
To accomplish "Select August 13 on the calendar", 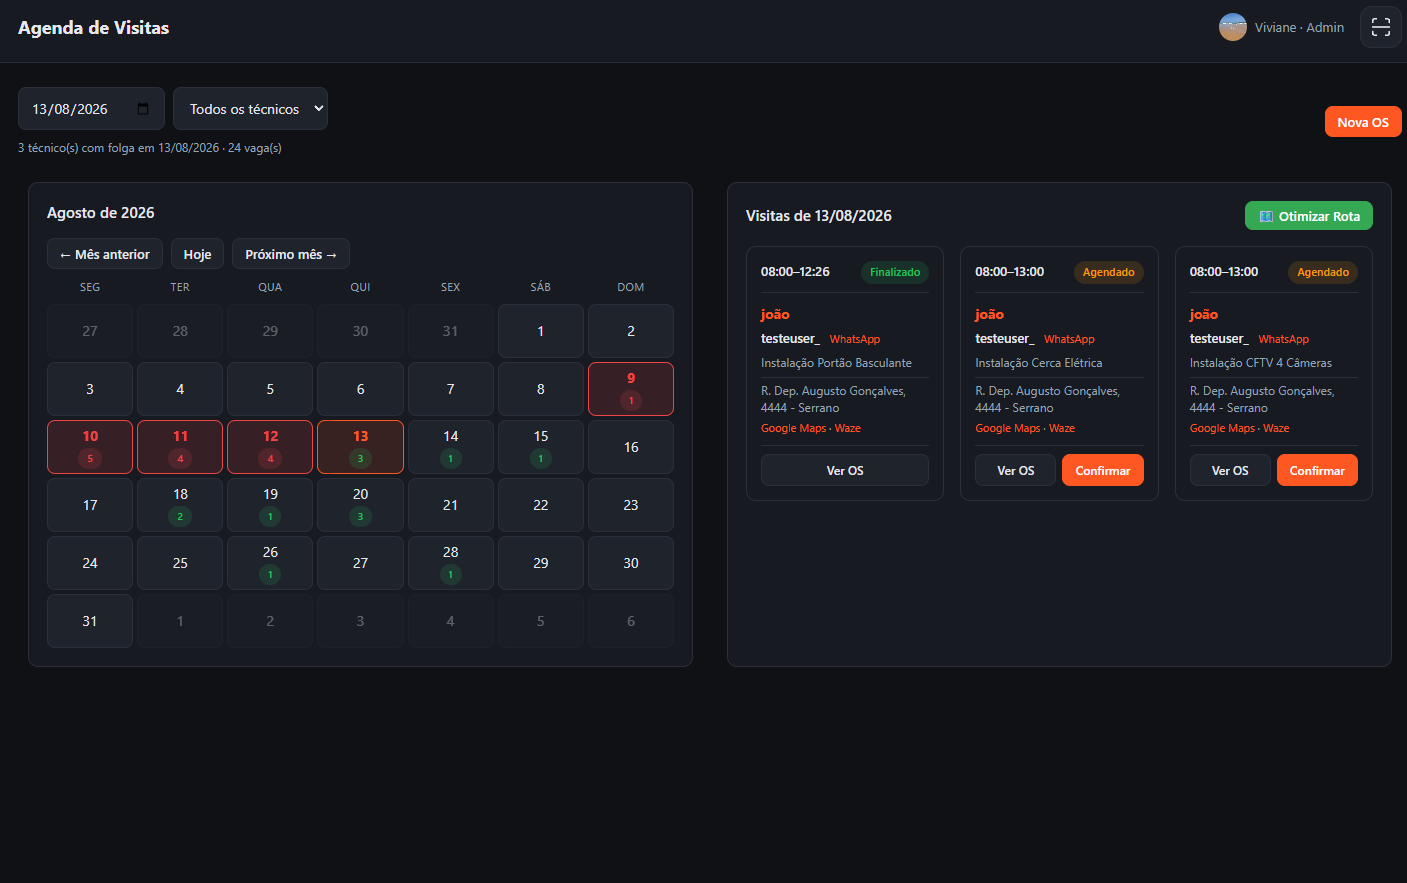I will coord(360,447).
